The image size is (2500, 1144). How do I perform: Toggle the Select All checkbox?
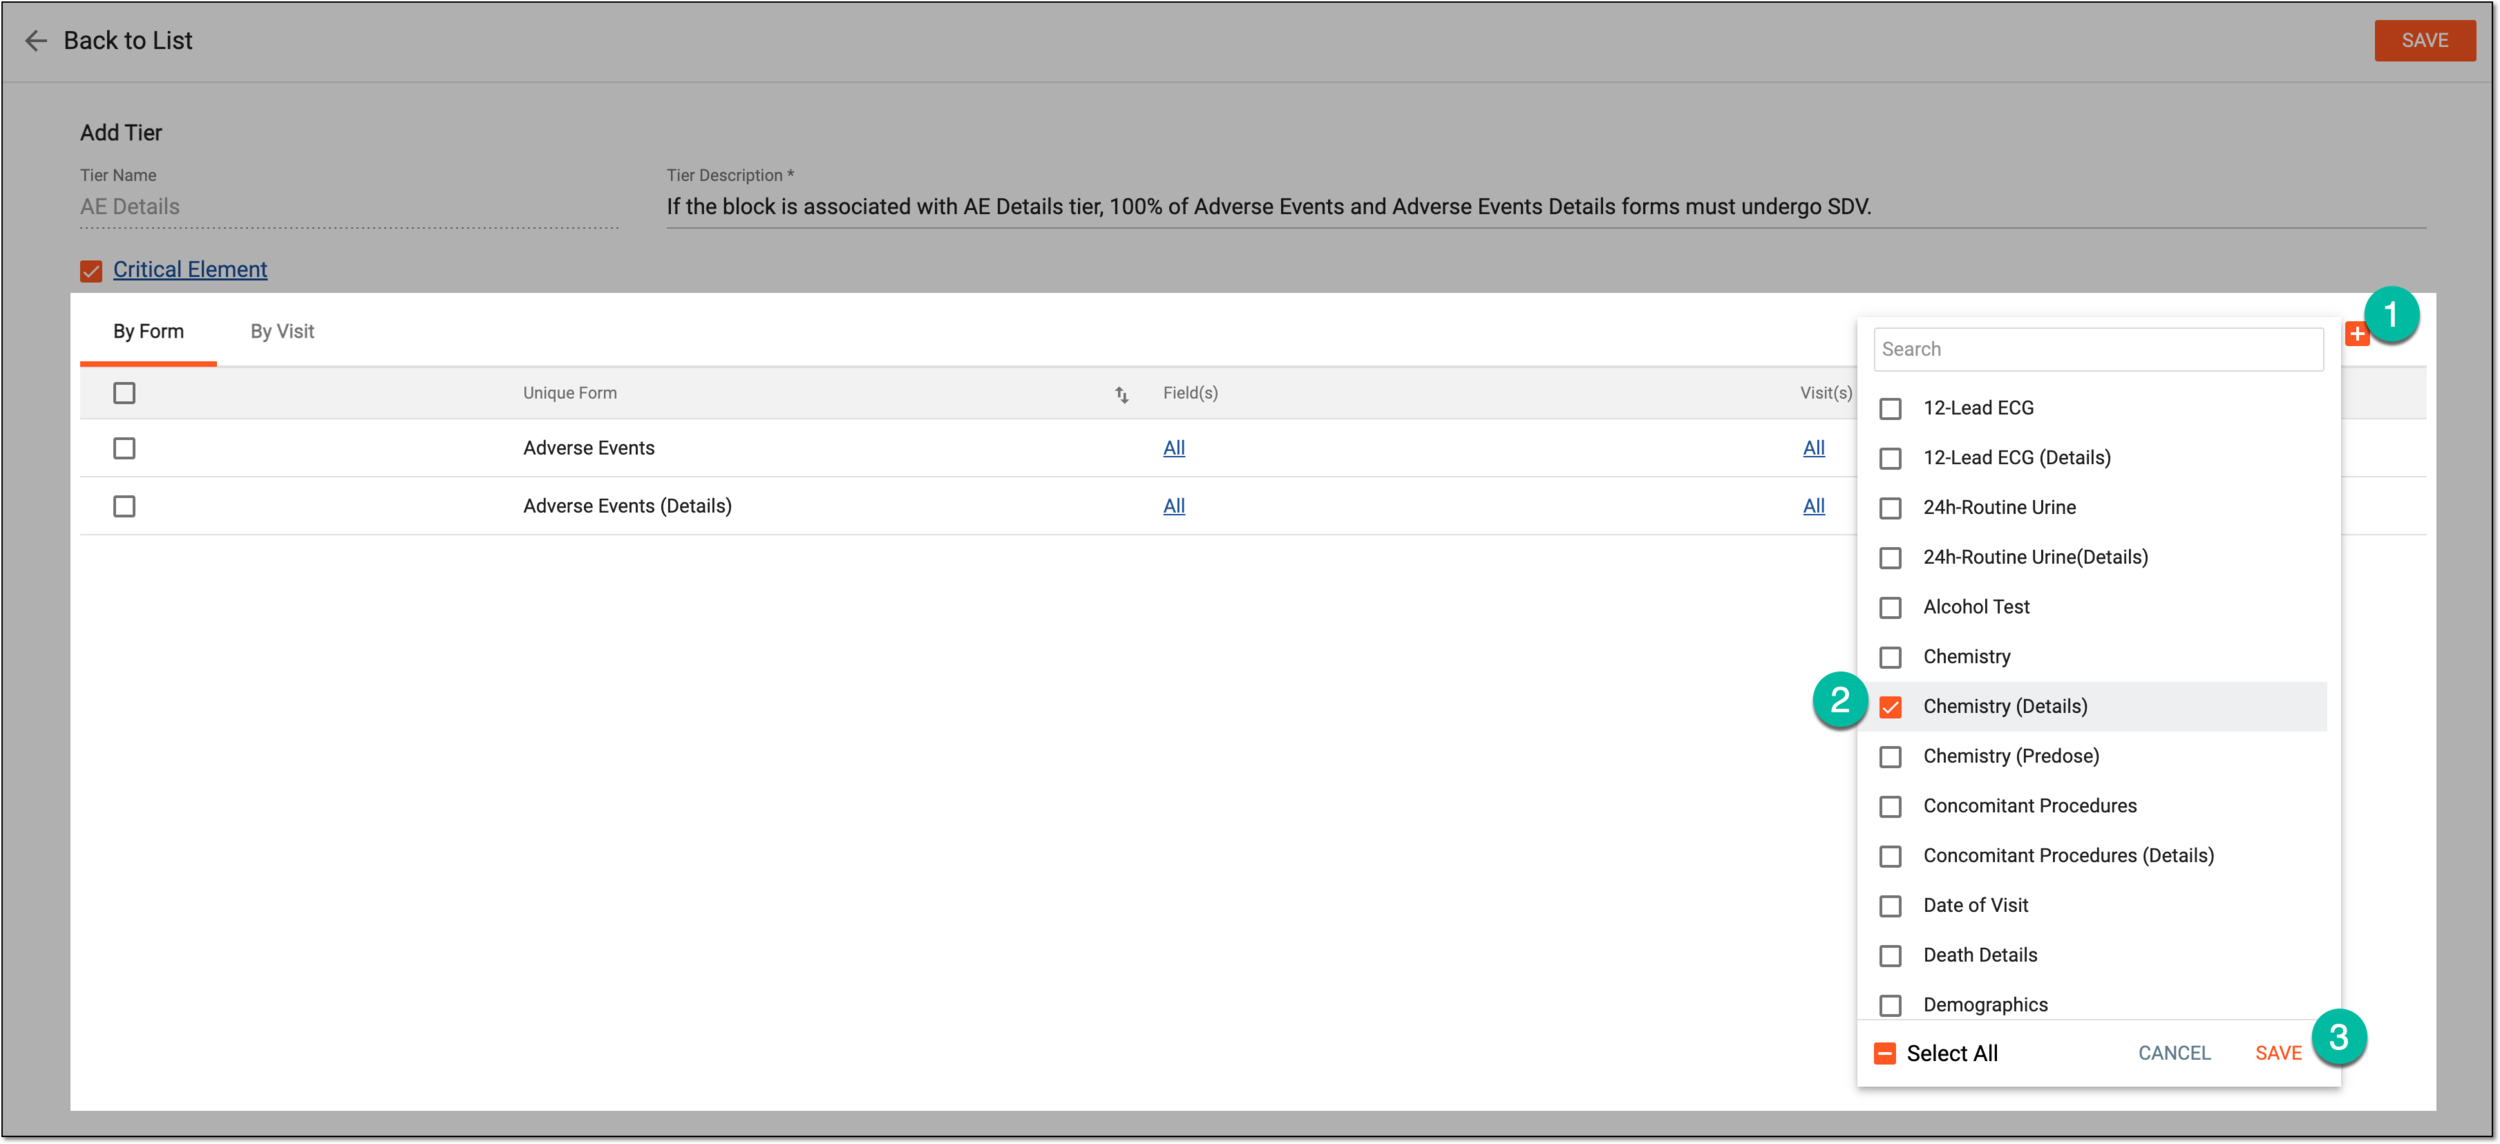(x=1885, y=1054)
